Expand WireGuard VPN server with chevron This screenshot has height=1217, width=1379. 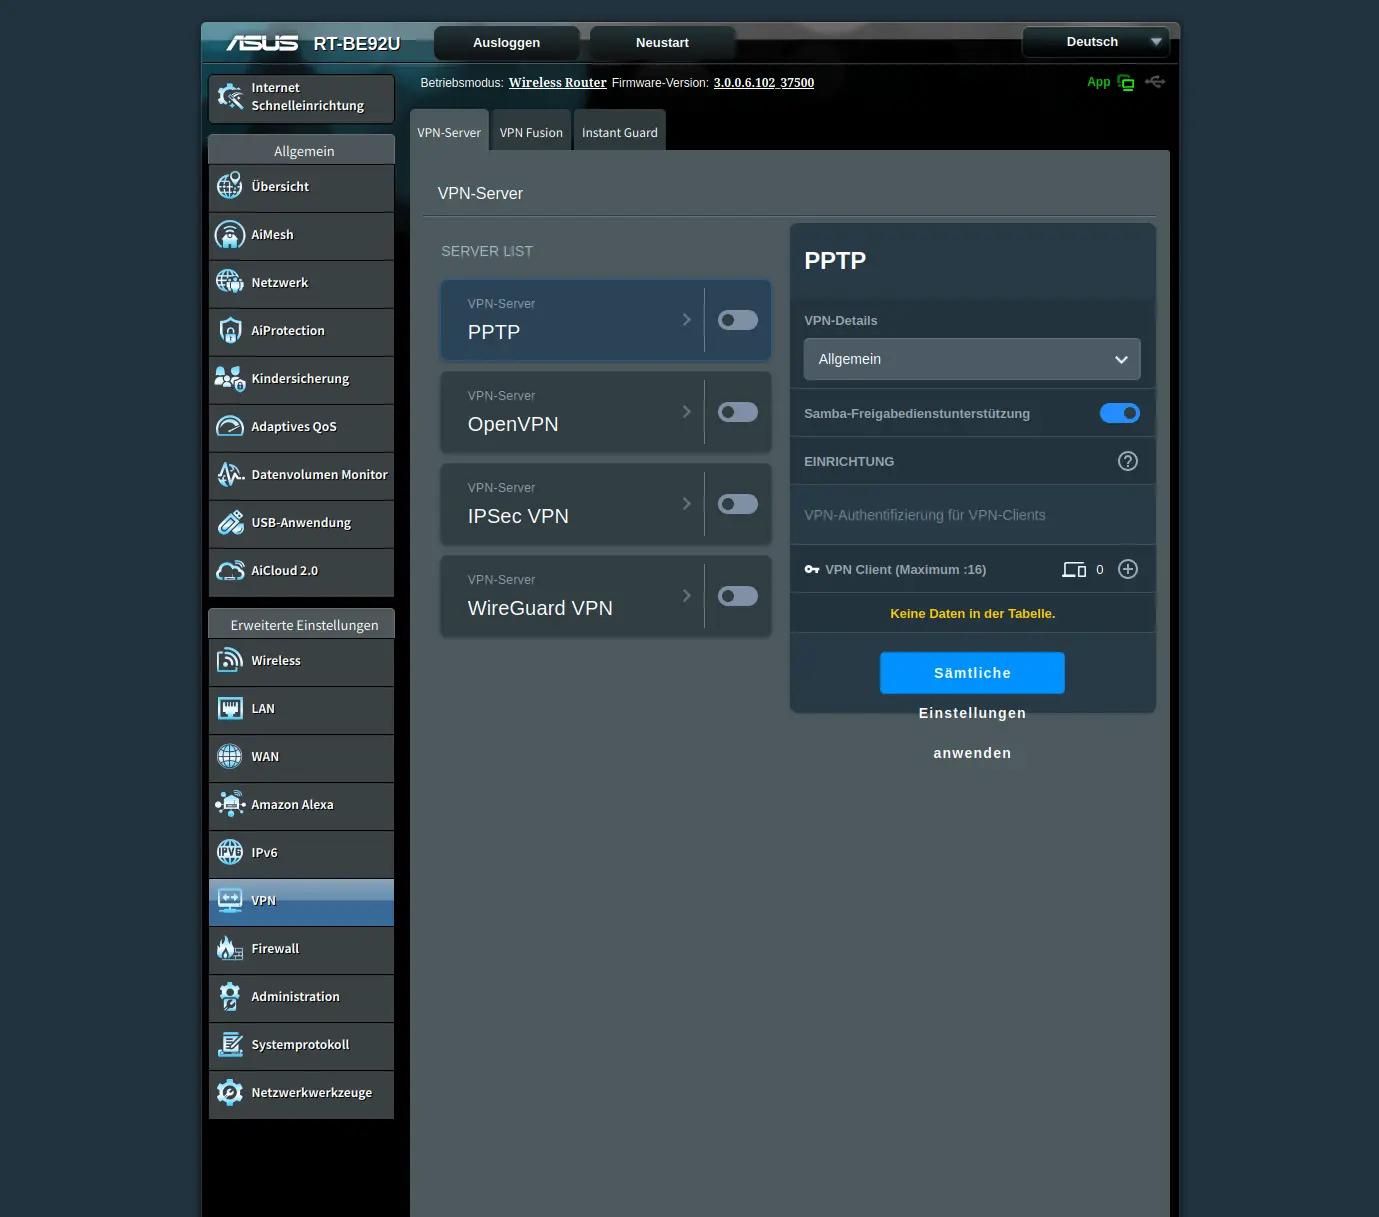pyautogui.click(x=686, y=596)
